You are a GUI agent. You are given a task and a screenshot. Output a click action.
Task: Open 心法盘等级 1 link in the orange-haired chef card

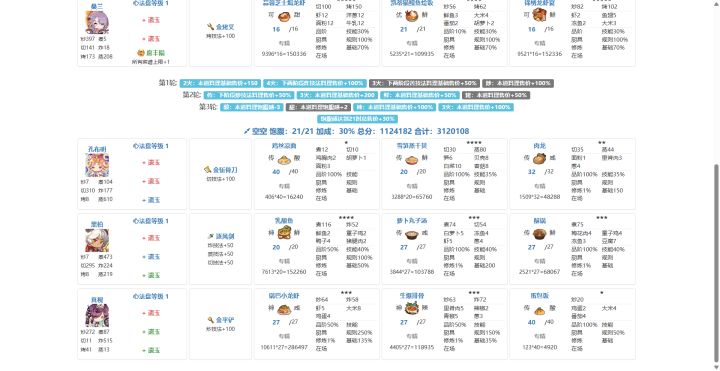point(151,146)
